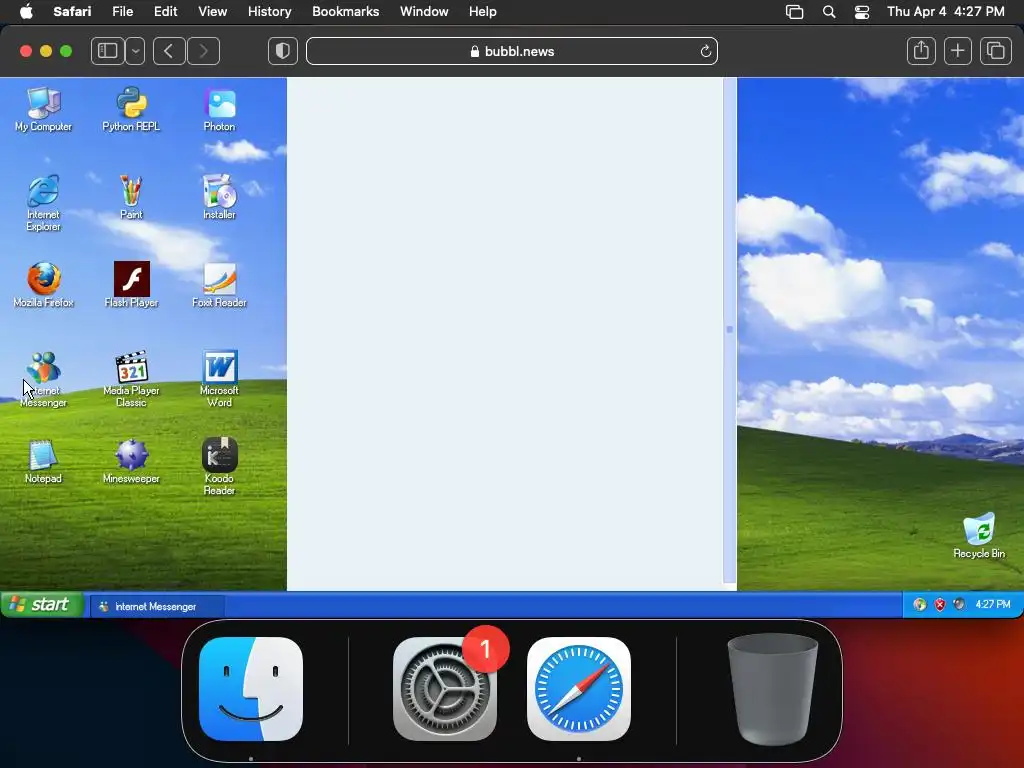Screen dimensions: 1024x768
Task: Toggle the Safari sidebar button
Action: click(x=108, y=51)
